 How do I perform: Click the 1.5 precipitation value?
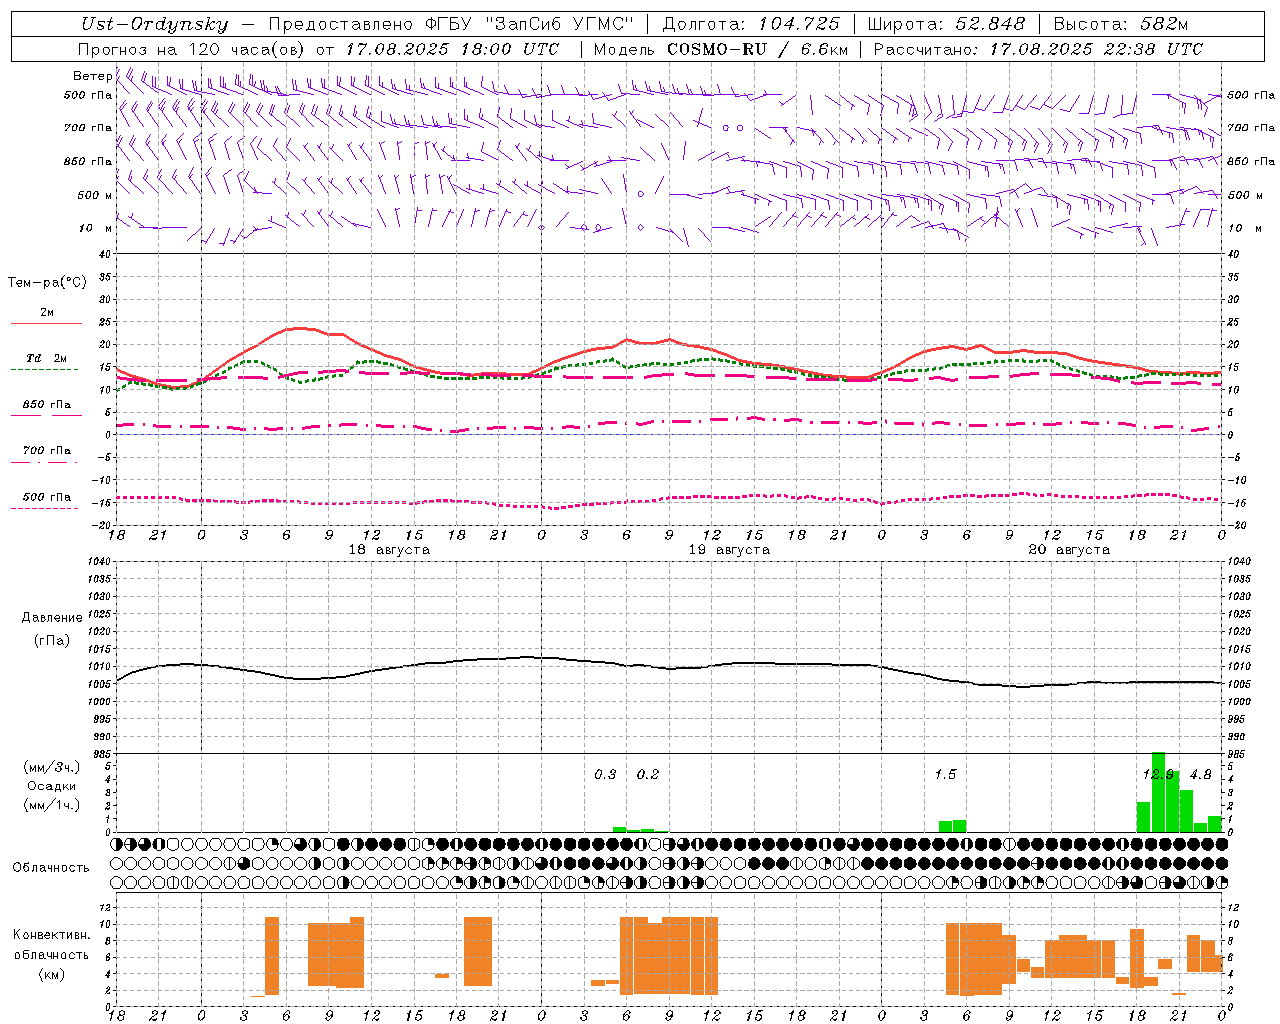tap(945, 774)
